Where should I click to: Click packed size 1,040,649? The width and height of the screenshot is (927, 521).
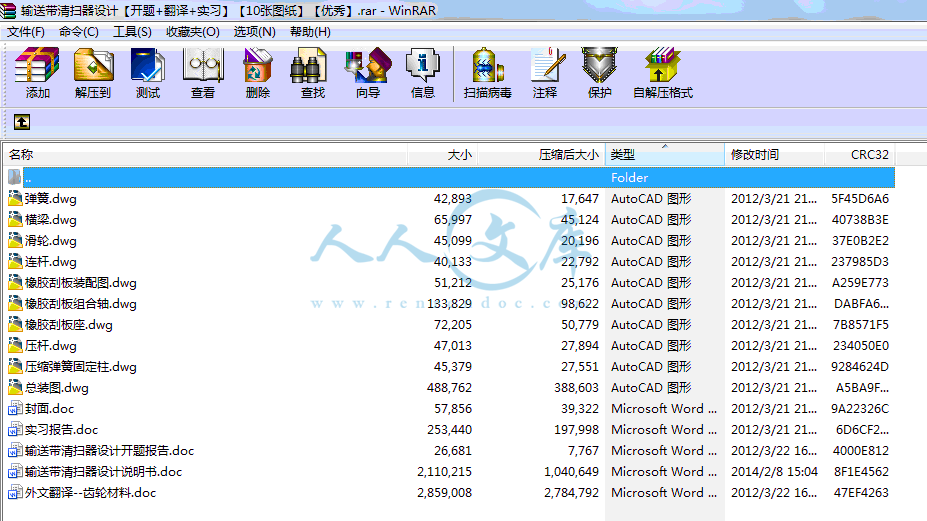572,472
